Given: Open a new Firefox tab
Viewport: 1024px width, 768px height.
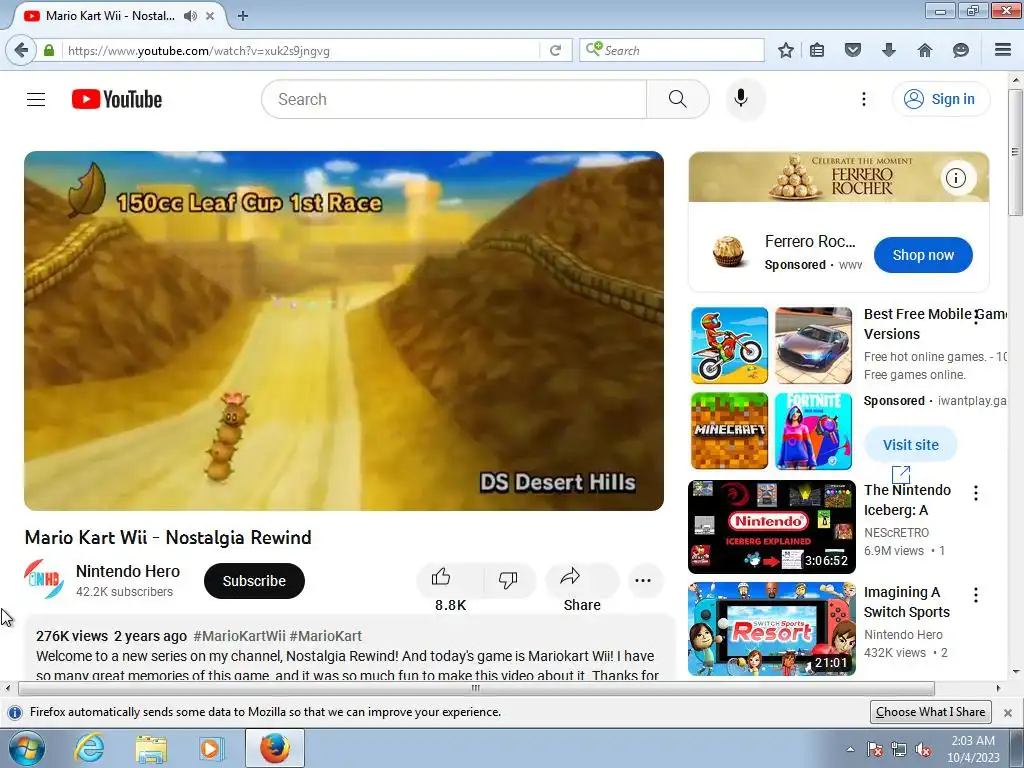Looking at the screenshot, I should (242, 16).
